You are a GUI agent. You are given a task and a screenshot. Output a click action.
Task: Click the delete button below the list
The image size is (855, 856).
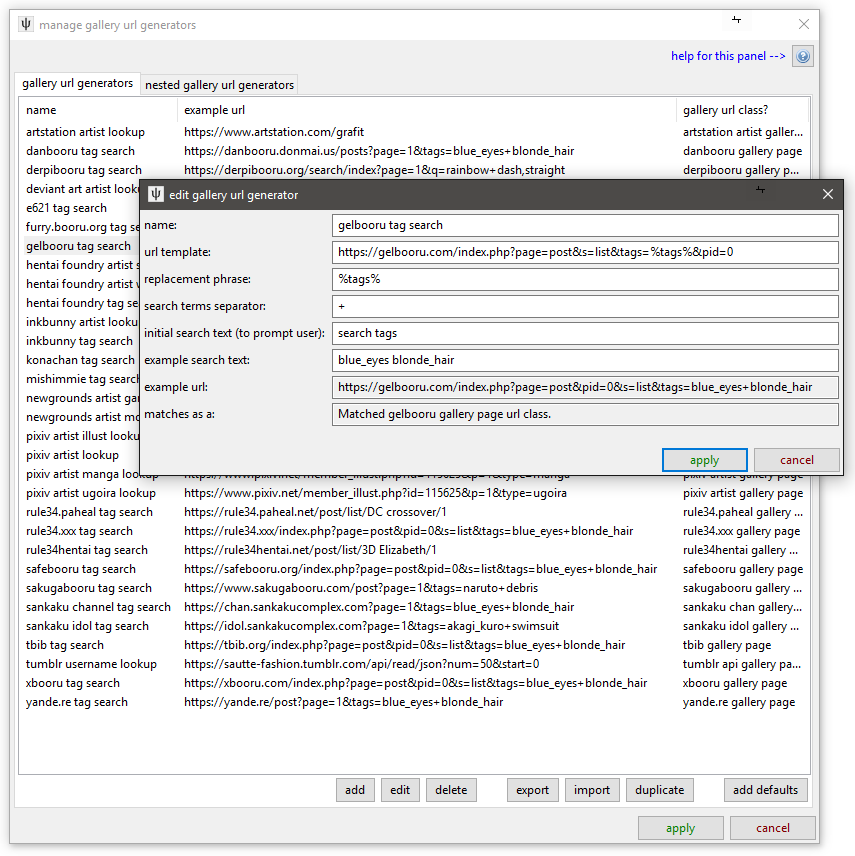(451, 790)
